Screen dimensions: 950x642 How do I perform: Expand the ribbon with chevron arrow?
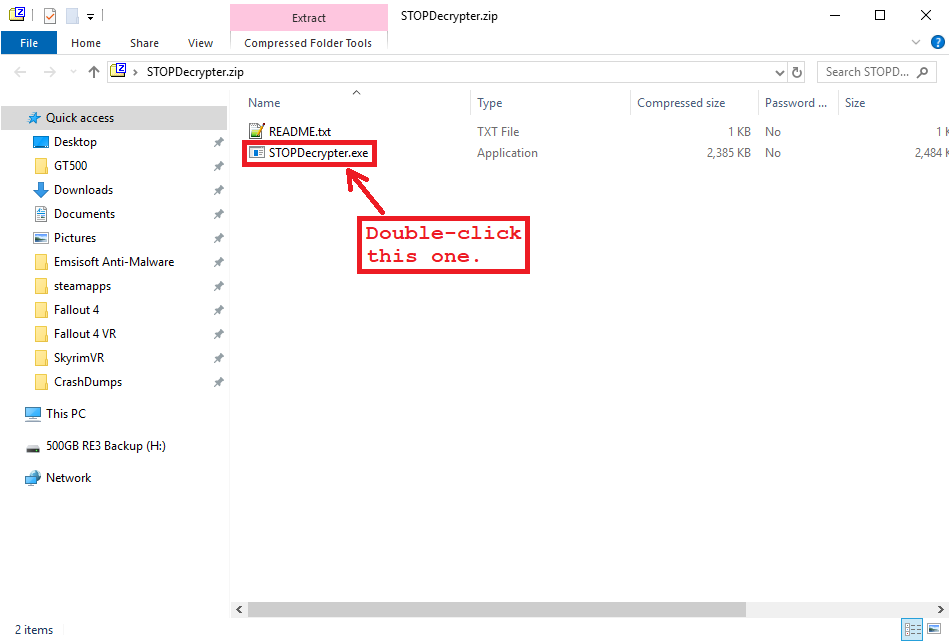coord(915,43)
